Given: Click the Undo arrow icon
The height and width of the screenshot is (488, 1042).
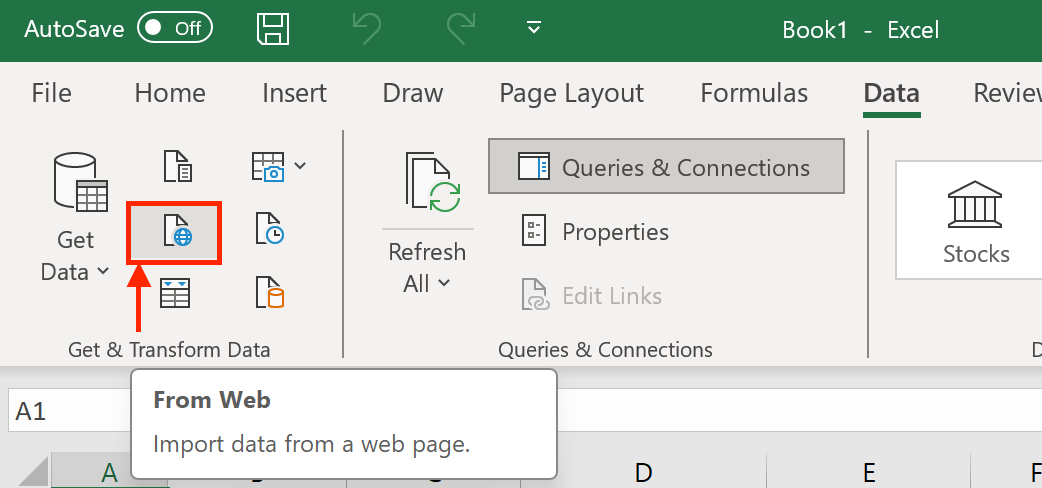Looking at the screenshot, I should point(367,29).
